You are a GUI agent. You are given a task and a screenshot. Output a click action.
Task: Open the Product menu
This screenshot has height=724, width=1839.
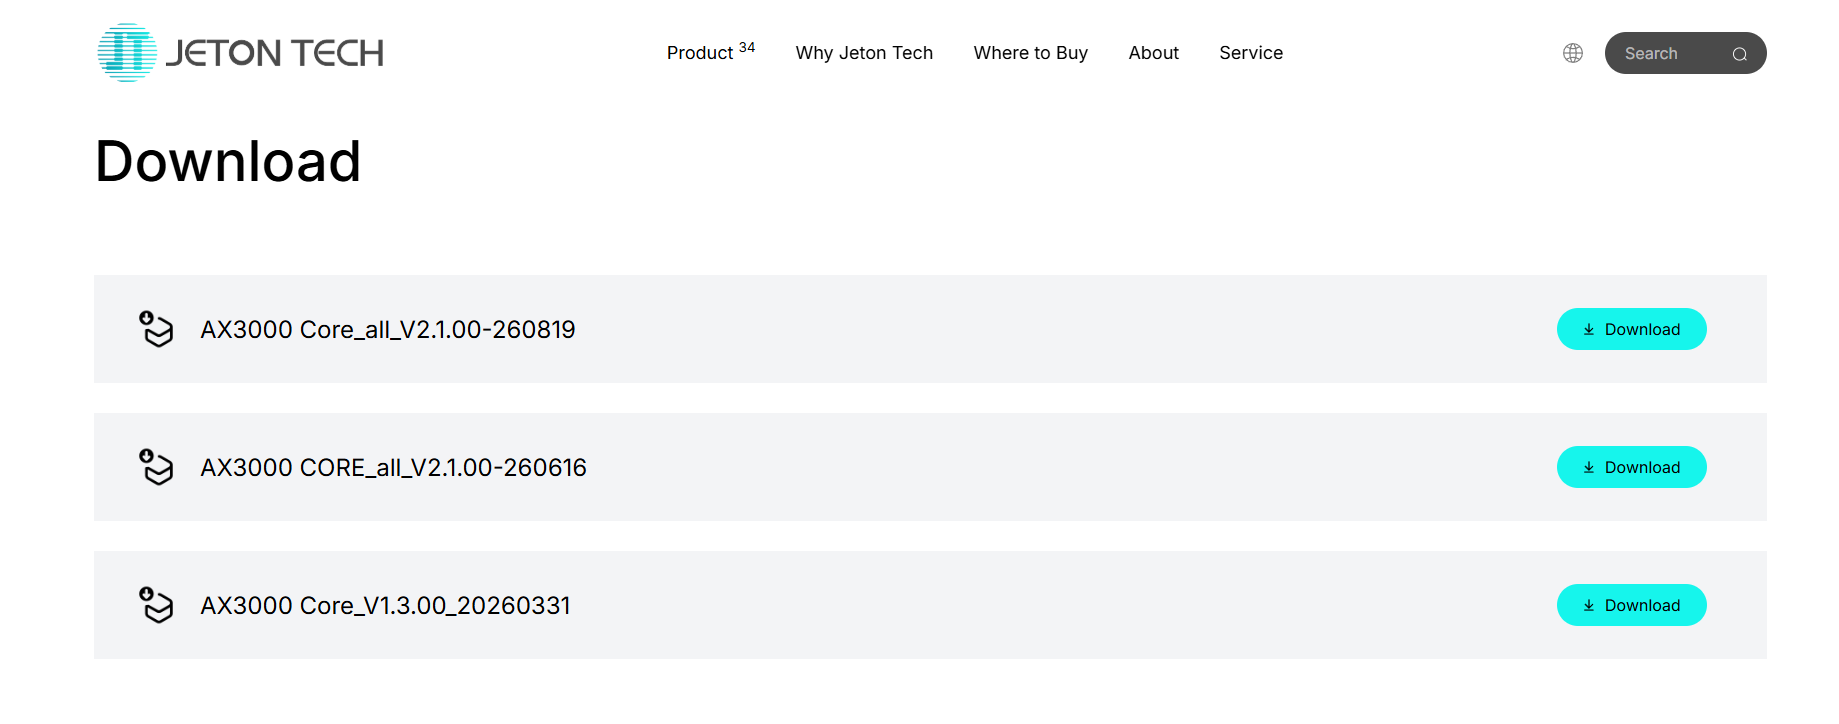point(711,52)
